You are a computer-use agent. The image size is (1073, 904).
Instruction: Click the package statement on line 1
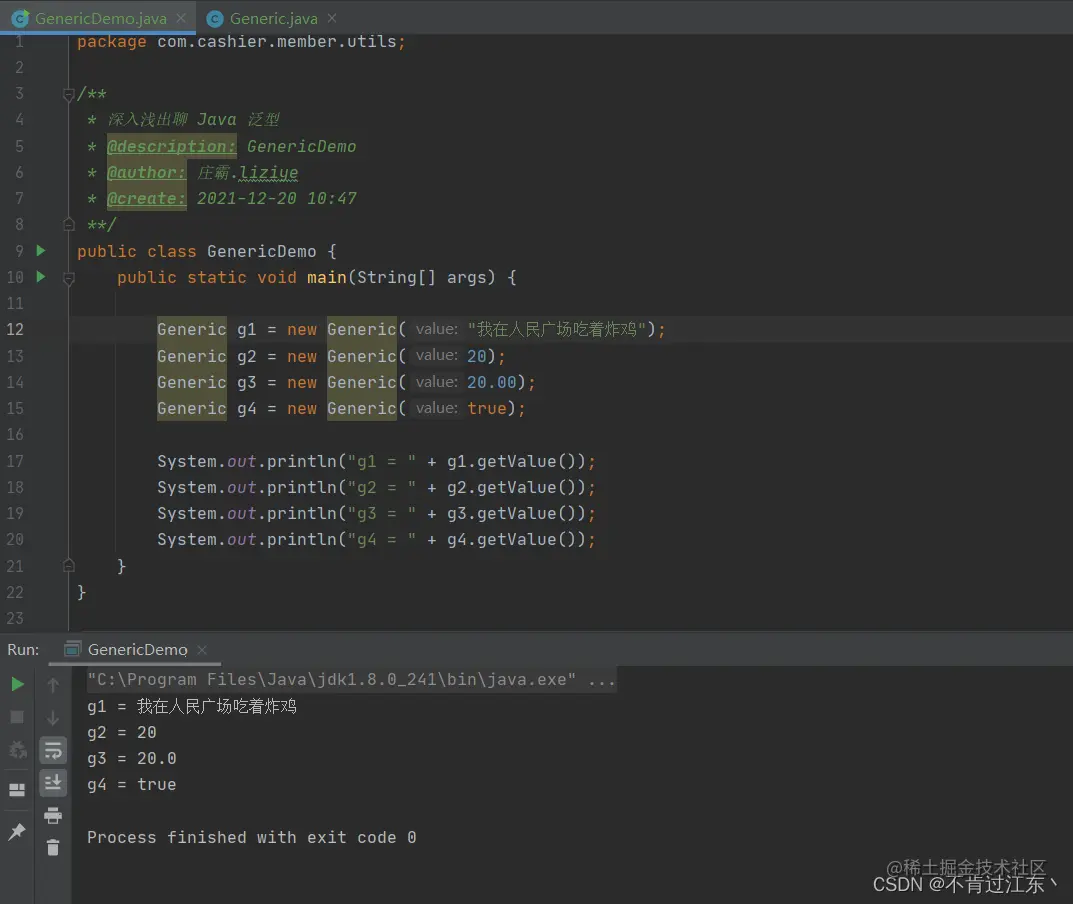(241, 42)
